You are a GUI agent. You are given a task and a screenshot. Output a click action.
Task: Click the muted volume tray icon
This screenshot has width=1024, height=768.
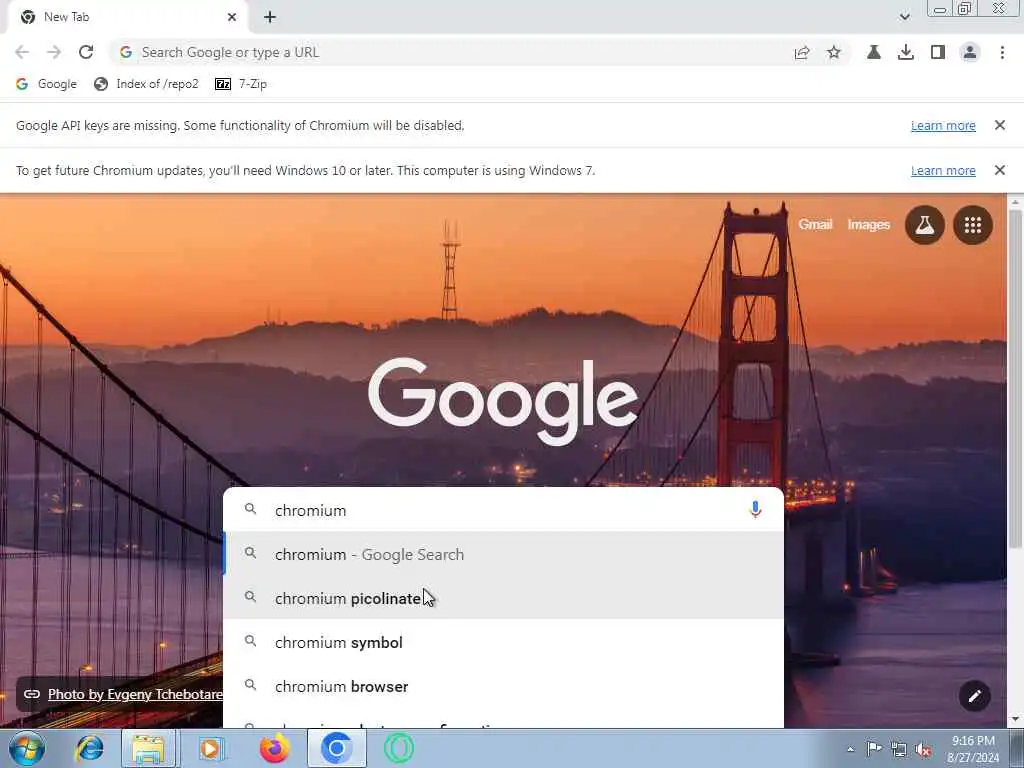coord(923,749)
